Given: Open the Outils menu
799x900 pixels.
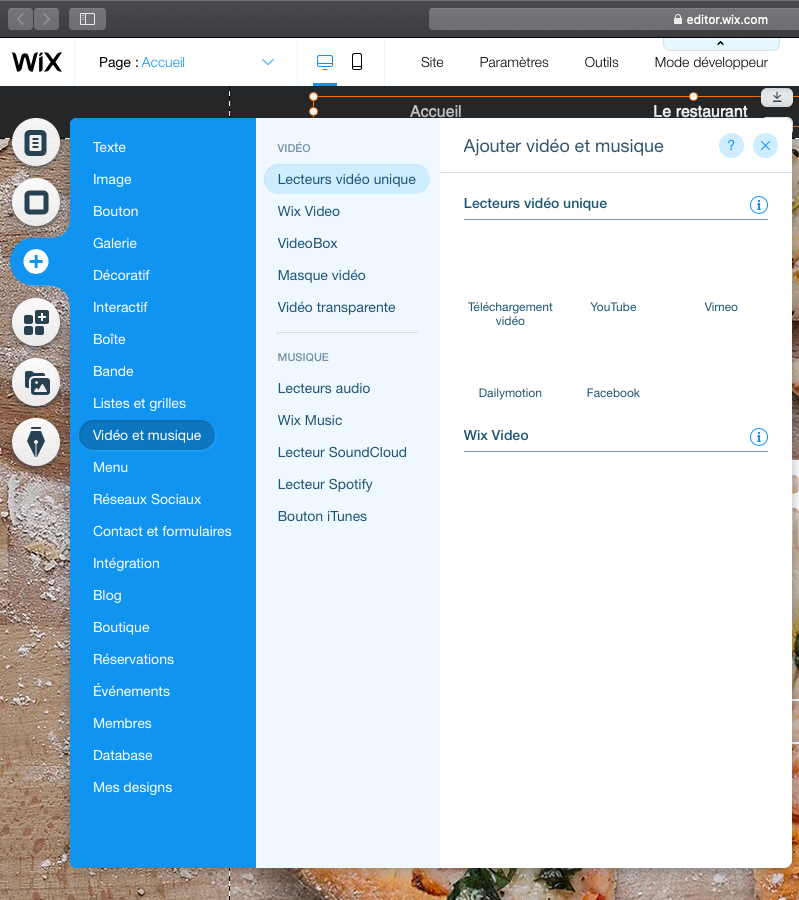Looking at the screenshot, I should (601, 62).
